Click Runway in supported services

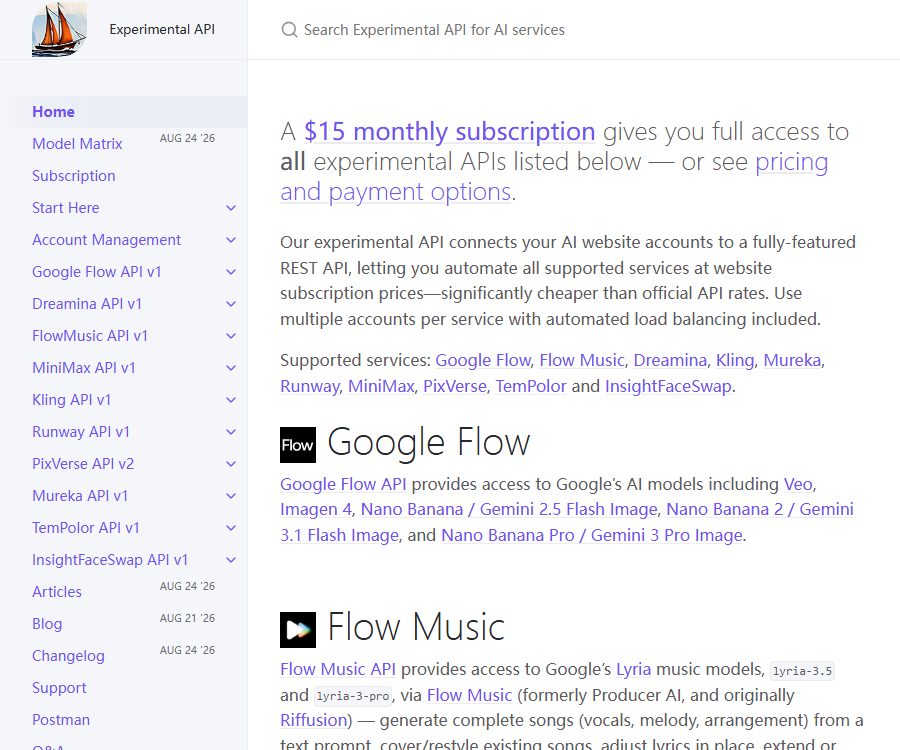coord(309,386)
